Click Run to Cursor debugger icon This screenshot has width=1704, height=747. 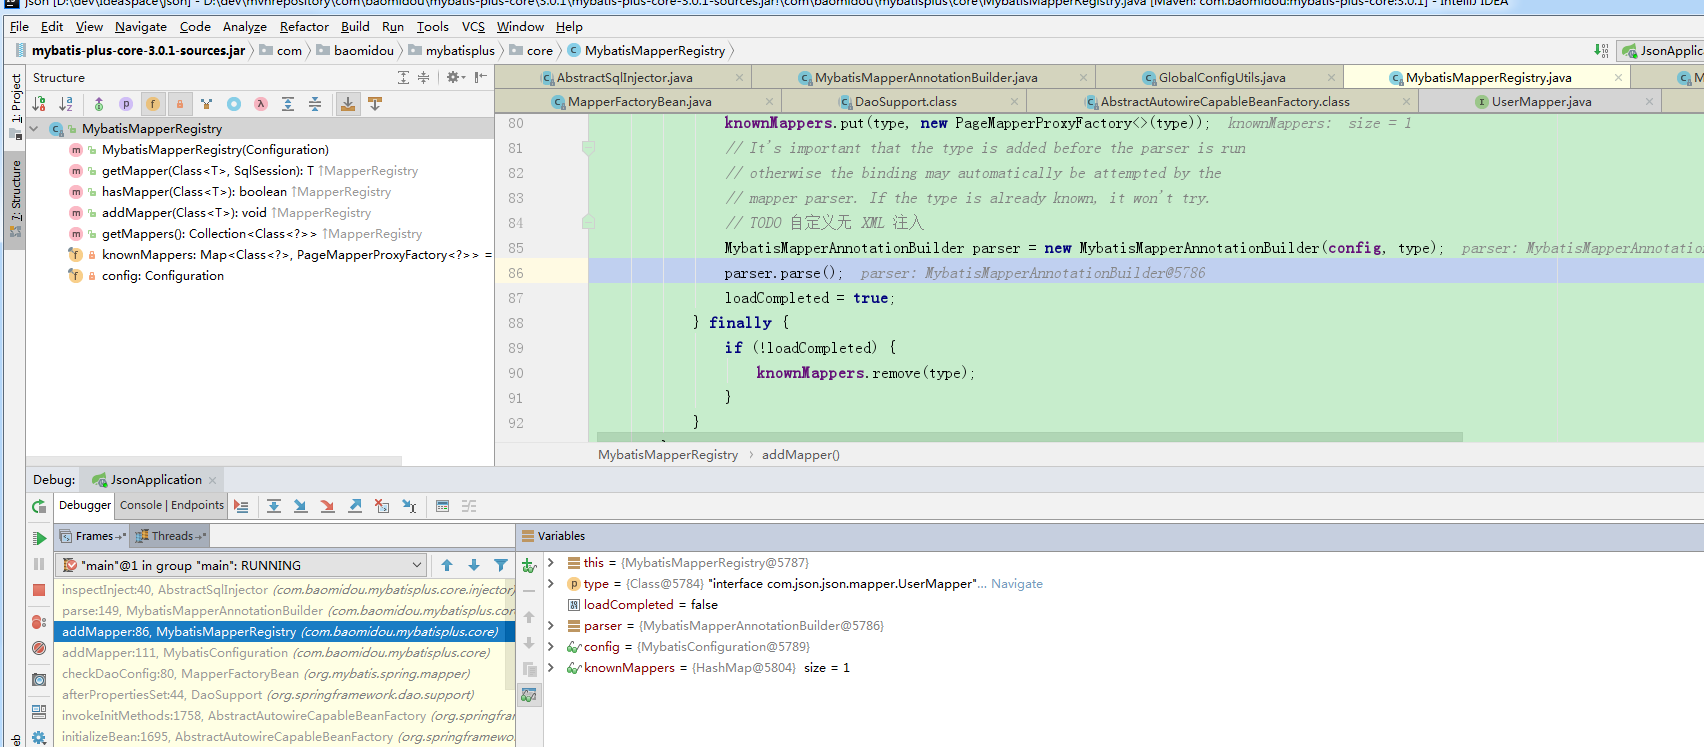click(409, 506)
